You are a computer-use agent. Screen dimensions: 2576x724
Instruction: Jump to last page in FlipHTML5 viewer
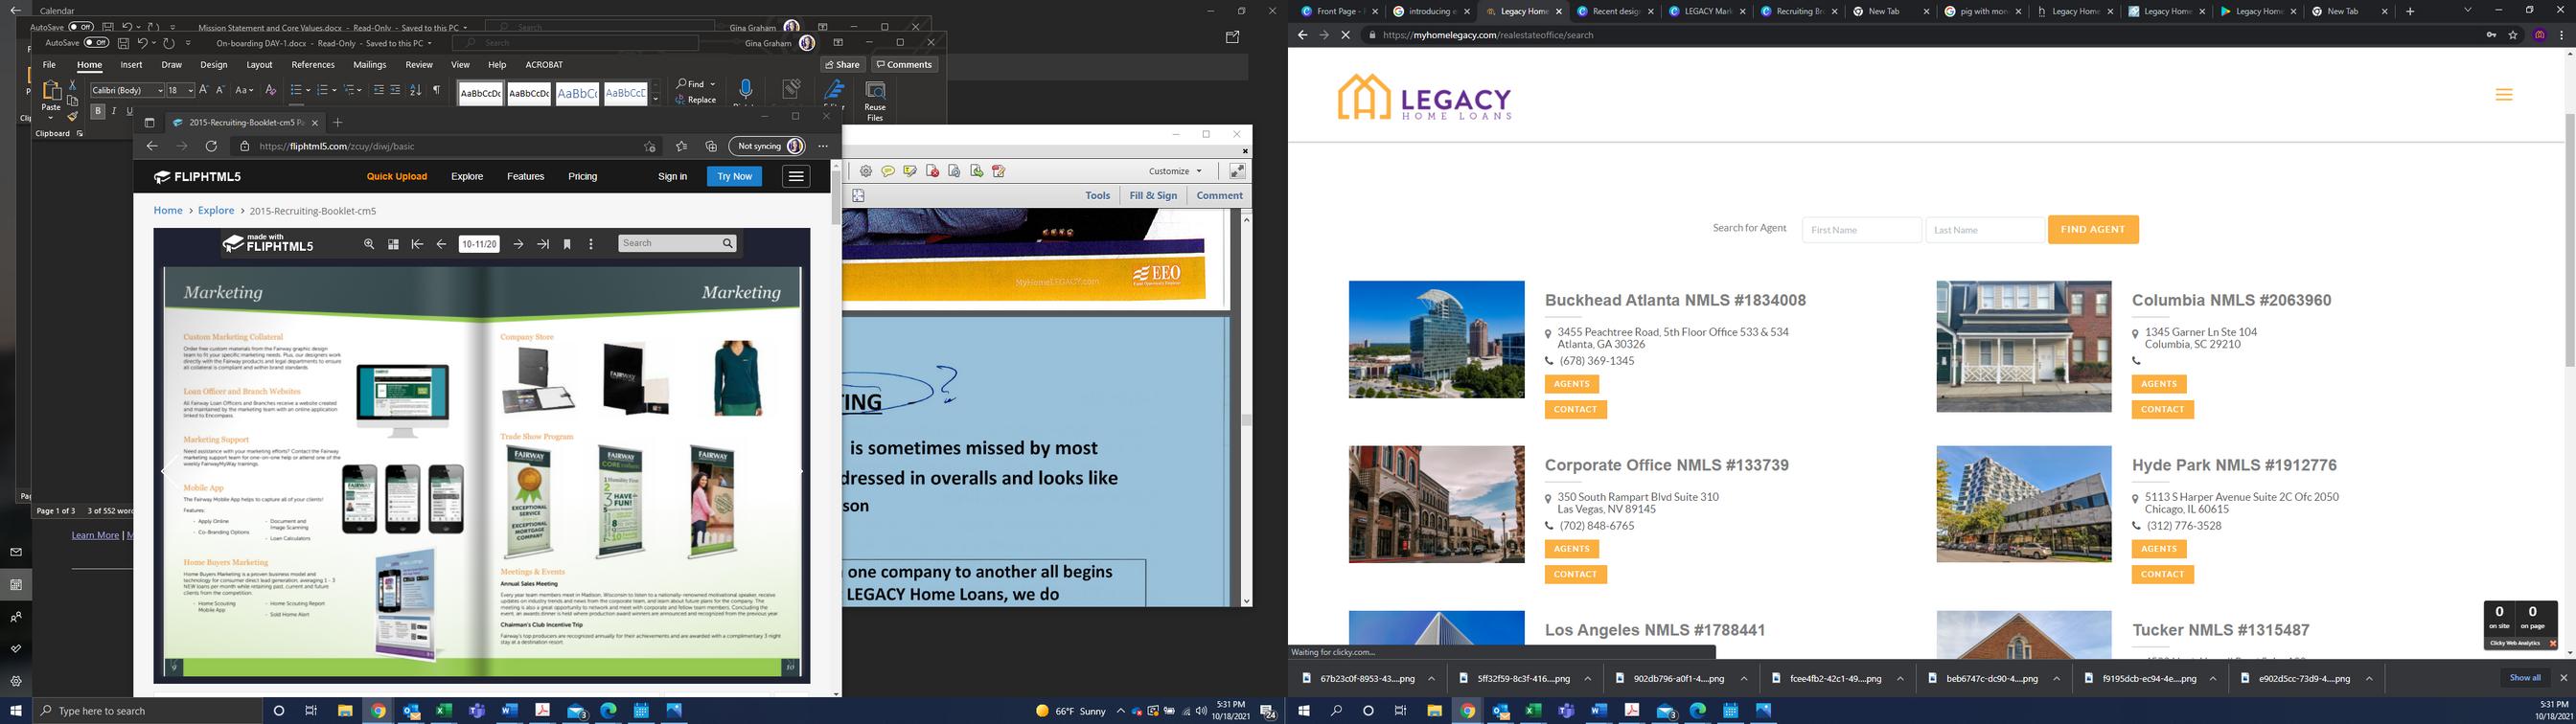543,244
